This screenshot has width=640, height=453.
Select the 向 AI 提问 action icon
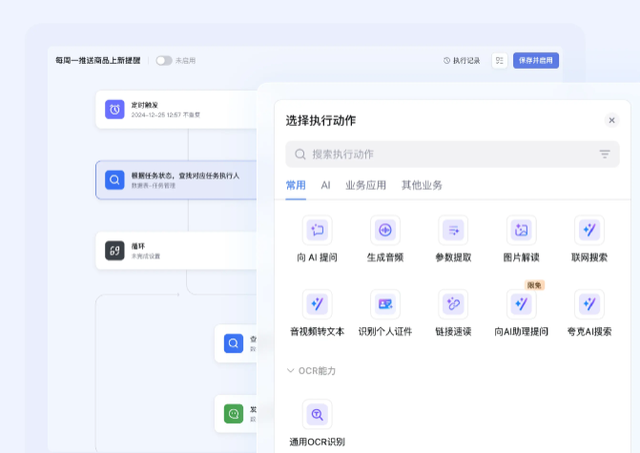point(317,230)
